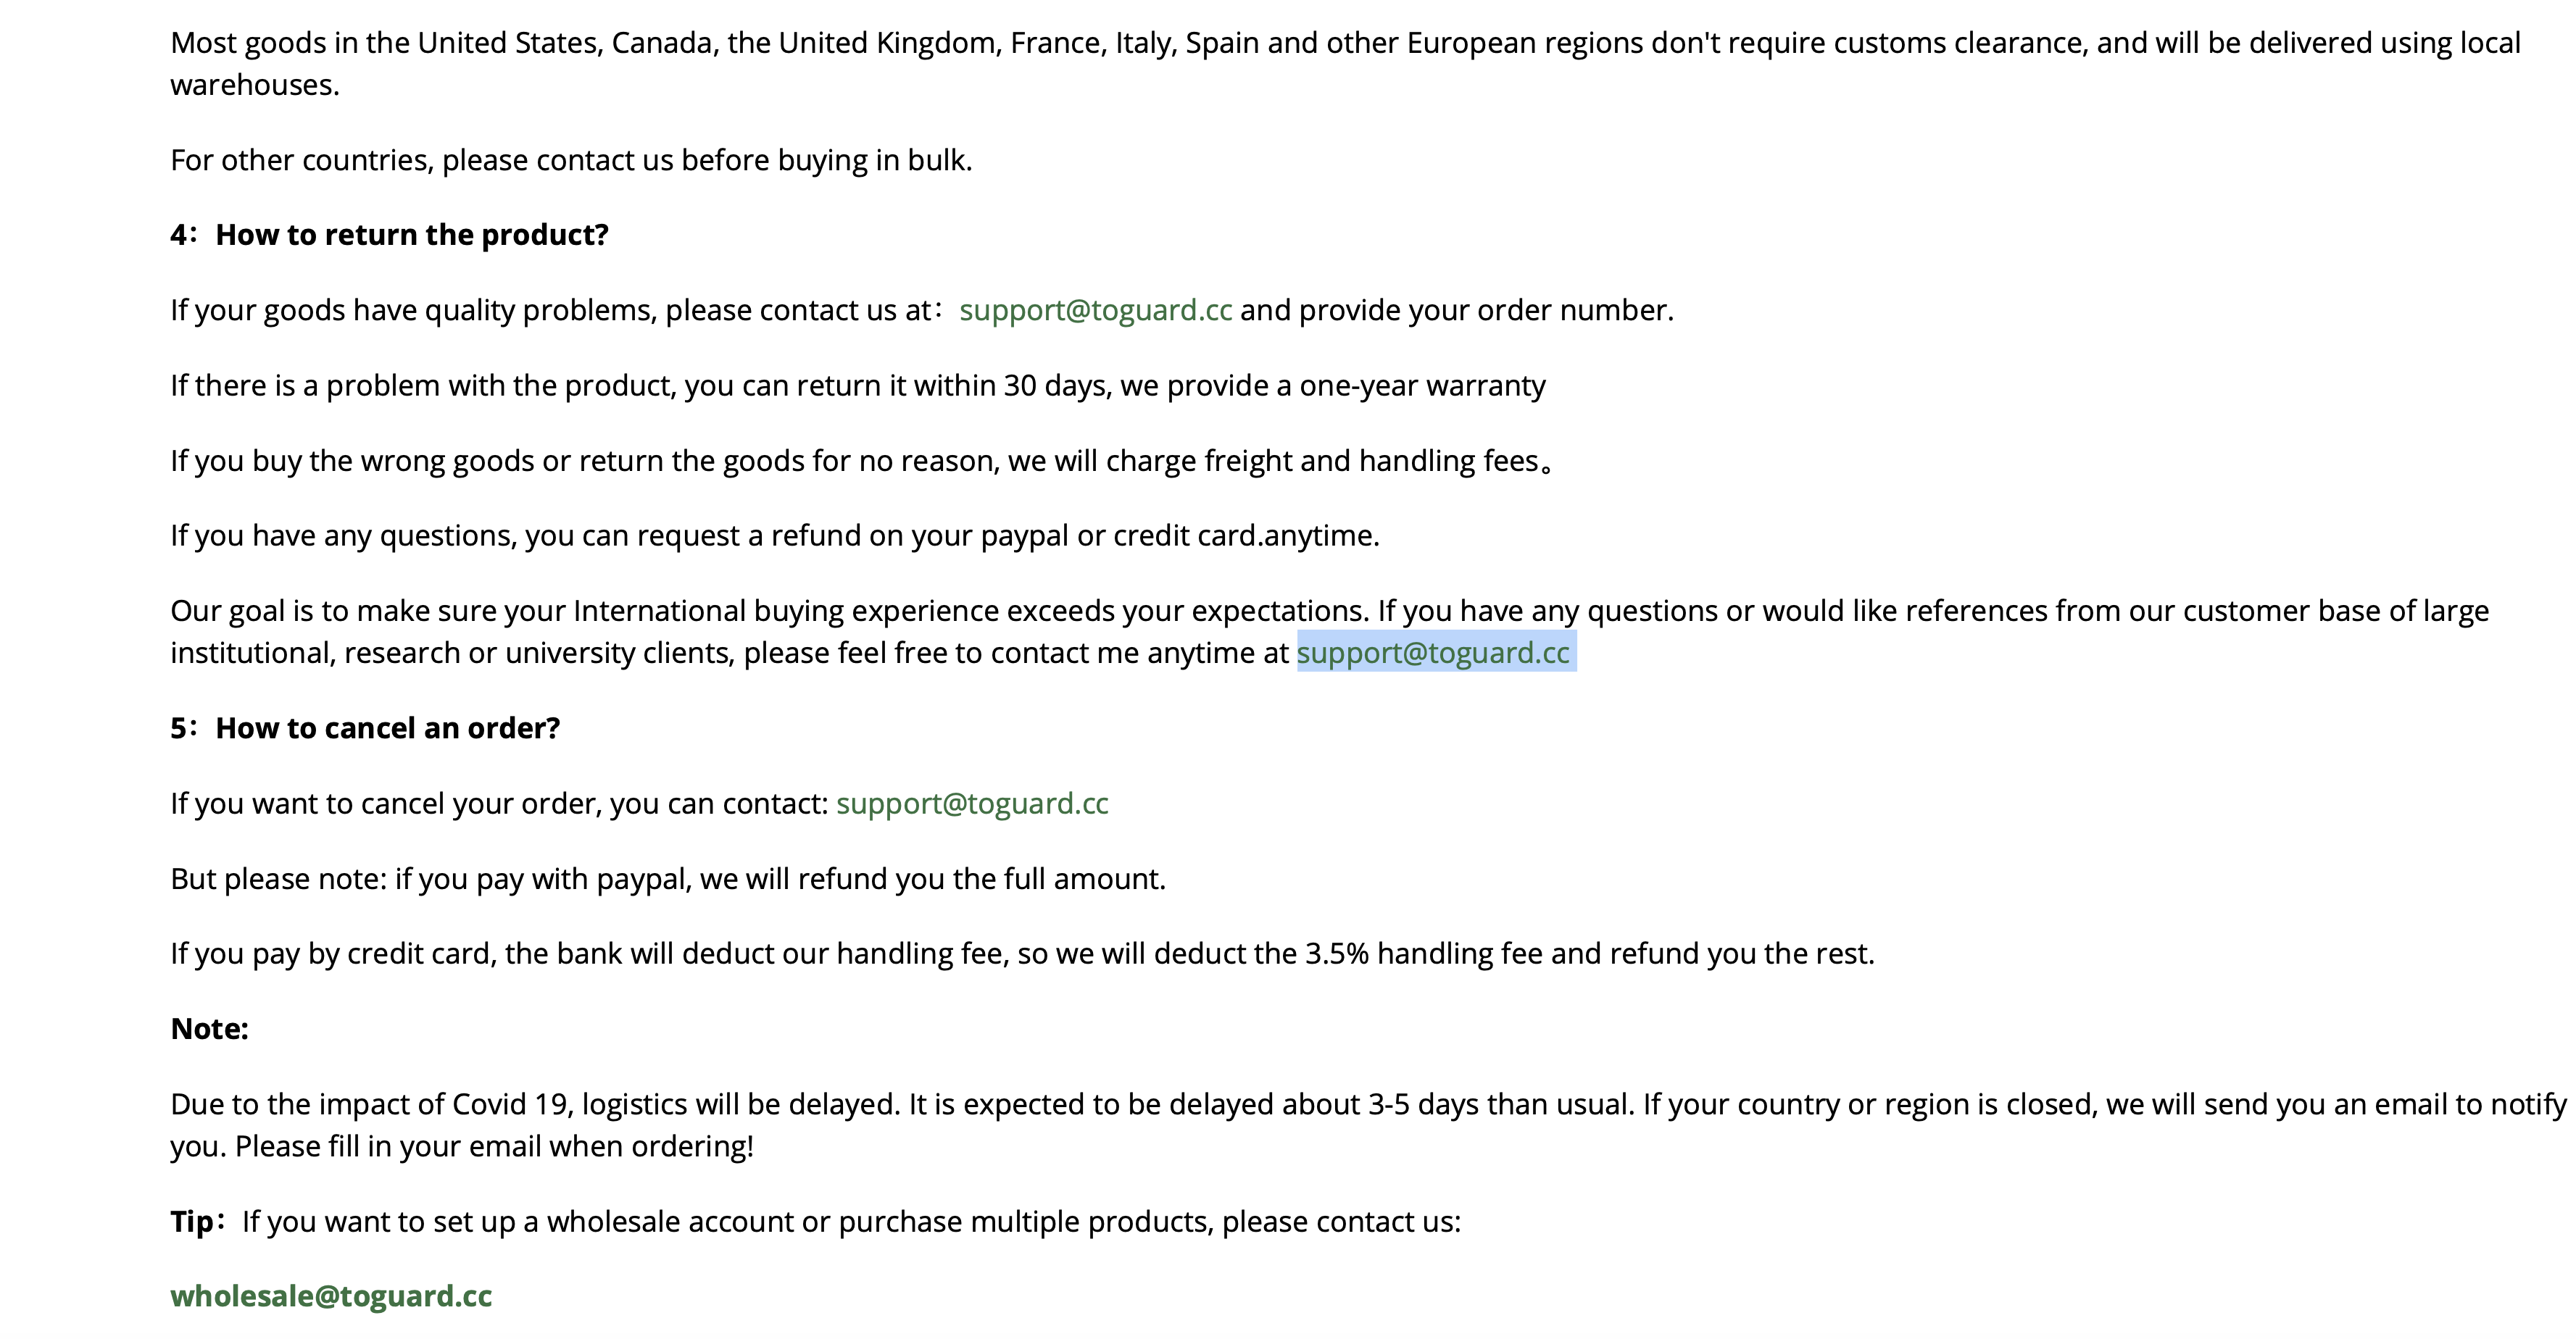Click the word 'warehouses.' on the second line
The height and width of the screenshot is (1339, 2576).
[x=255, y=85]
